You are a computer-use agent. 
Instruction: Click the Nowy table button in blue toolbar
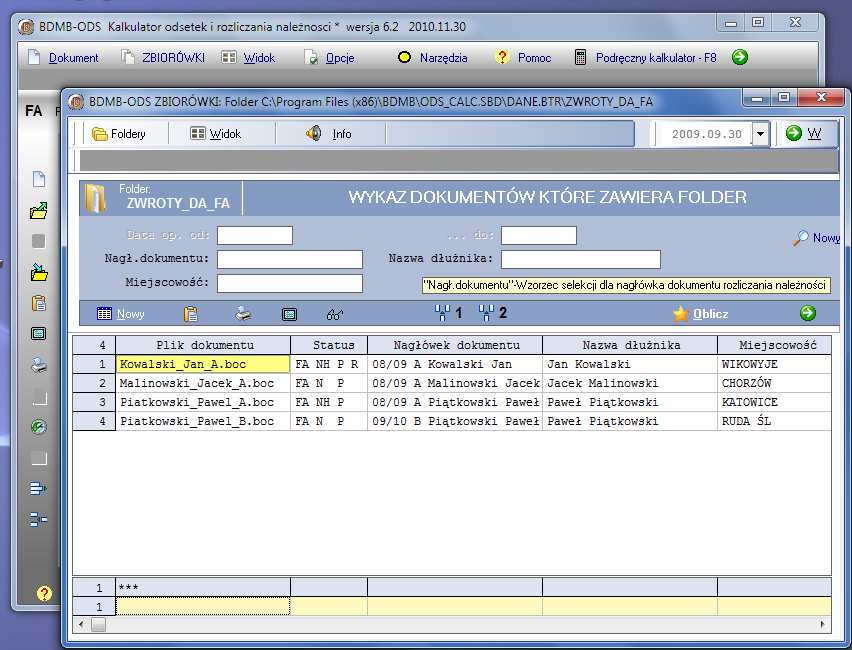point(120,314)
